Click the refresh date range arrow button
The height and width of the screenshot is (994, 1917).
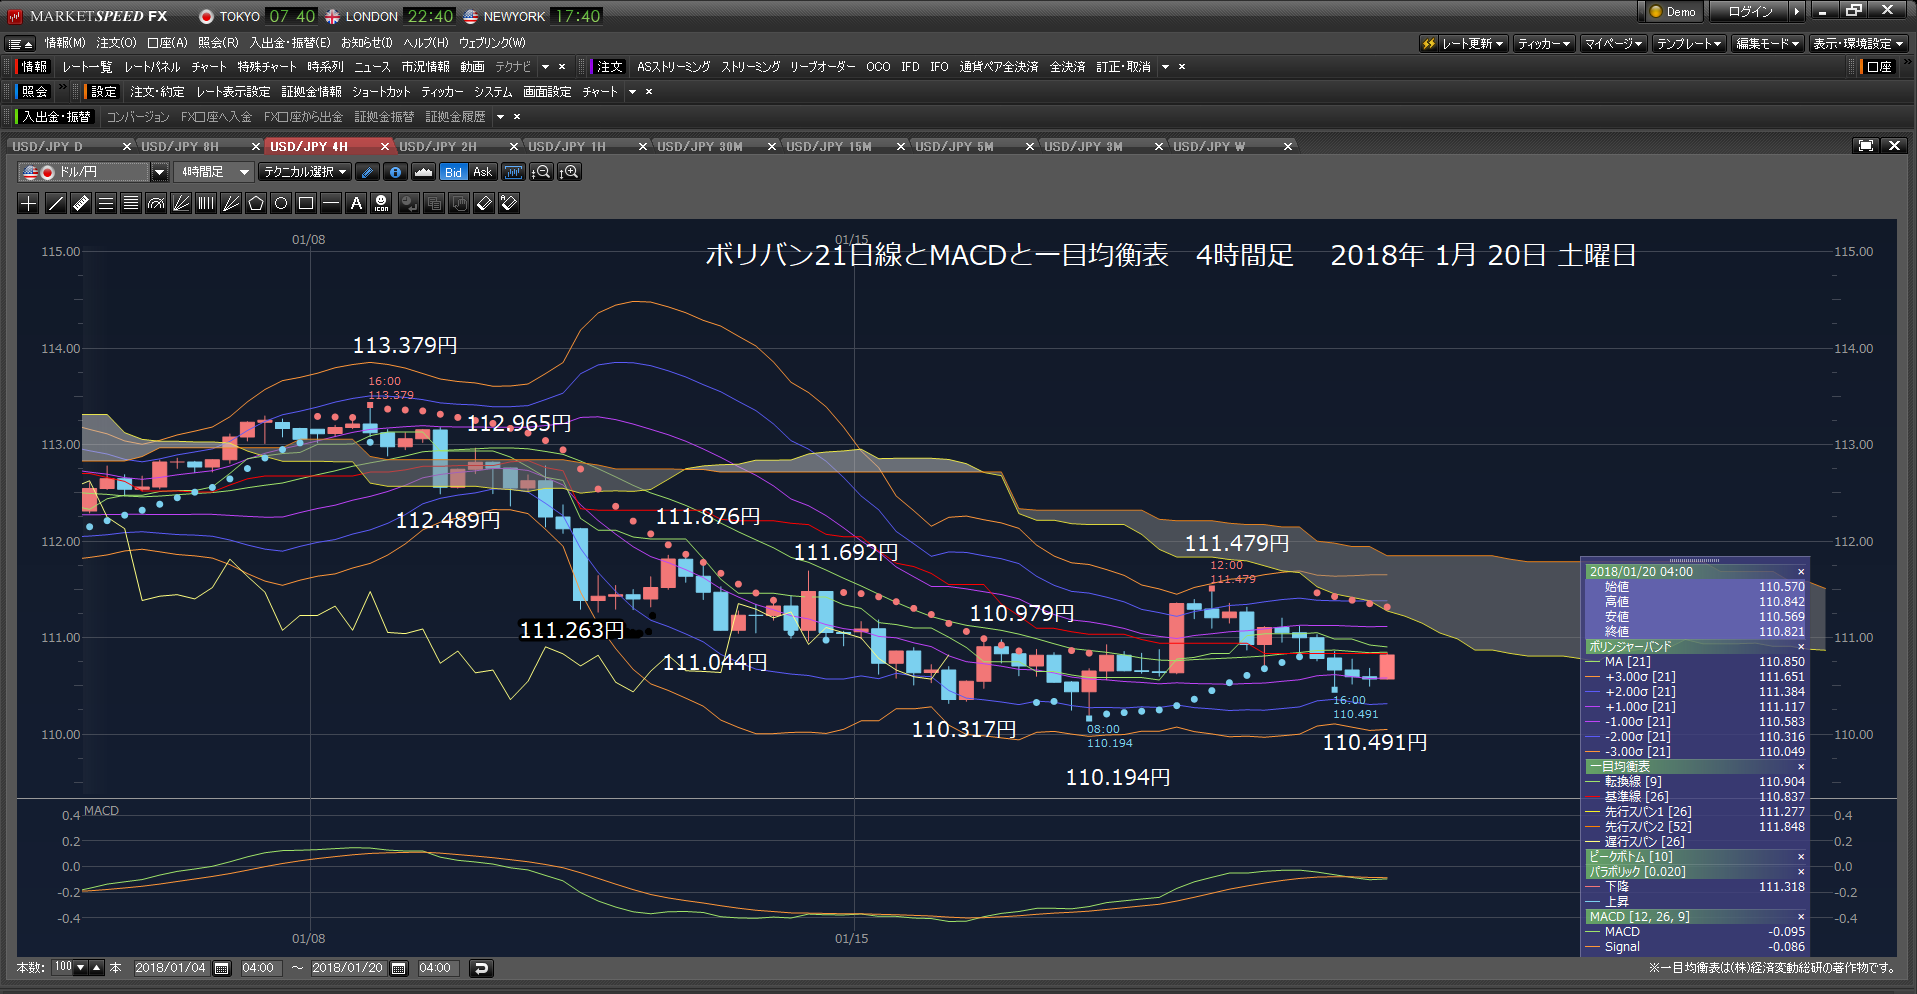coord(481,968)
